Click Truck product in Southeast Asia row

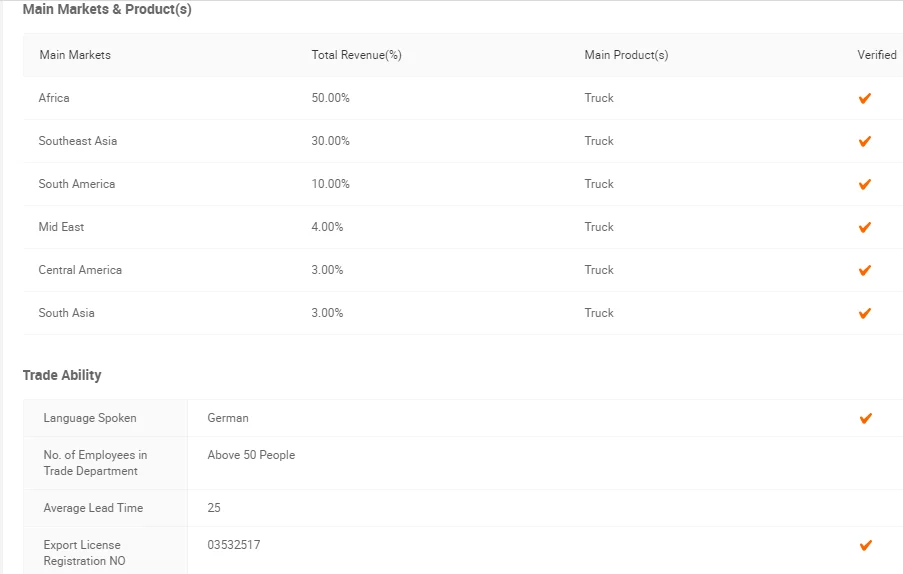[599, 141]
